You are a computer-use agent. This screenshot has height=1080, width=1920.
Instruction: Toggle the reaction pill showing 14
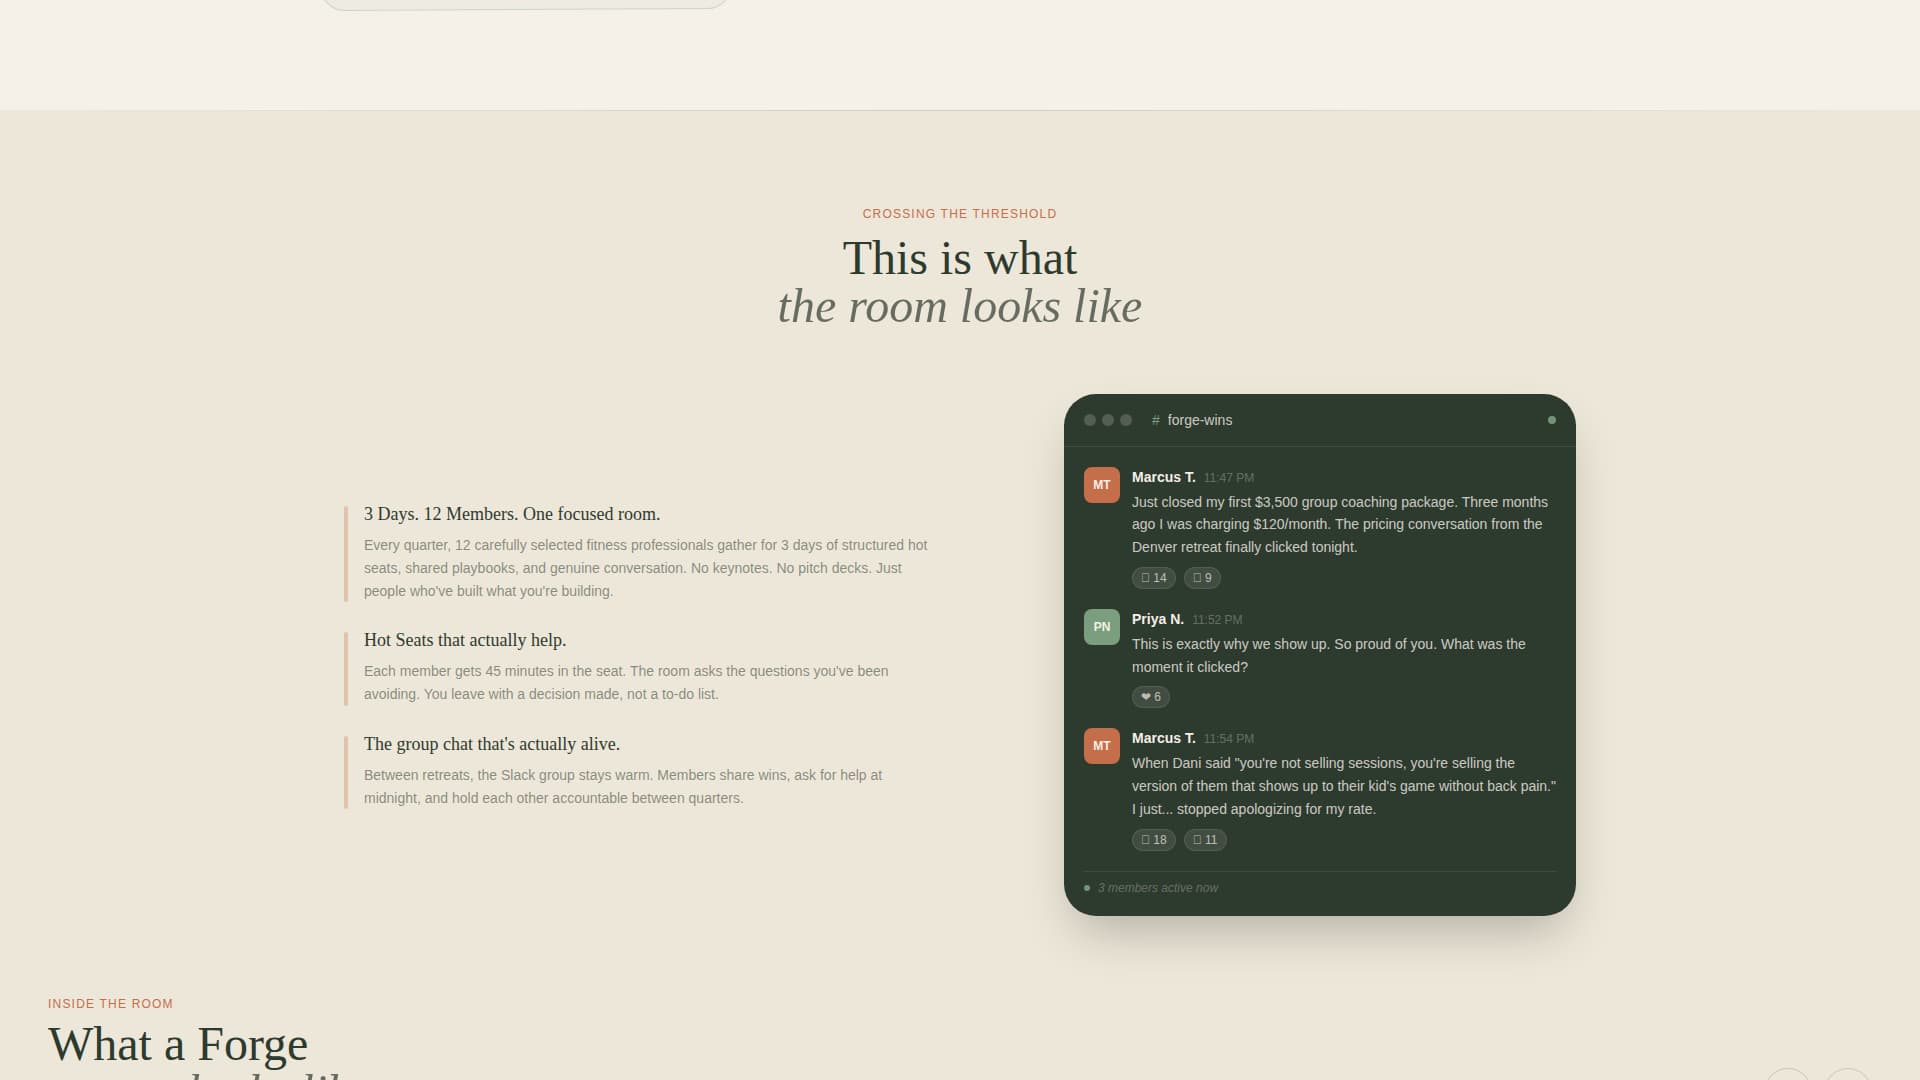(1153, 578)
